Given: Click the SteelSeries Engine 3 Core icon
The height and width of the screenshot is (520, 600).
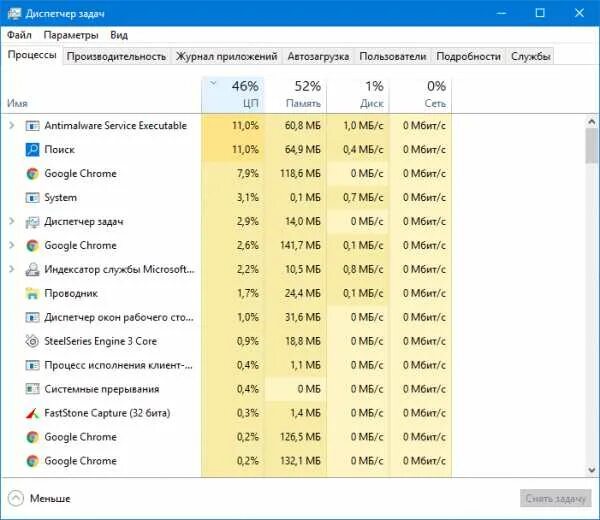Looking at the screenshot, I should [x=32, y=341].
